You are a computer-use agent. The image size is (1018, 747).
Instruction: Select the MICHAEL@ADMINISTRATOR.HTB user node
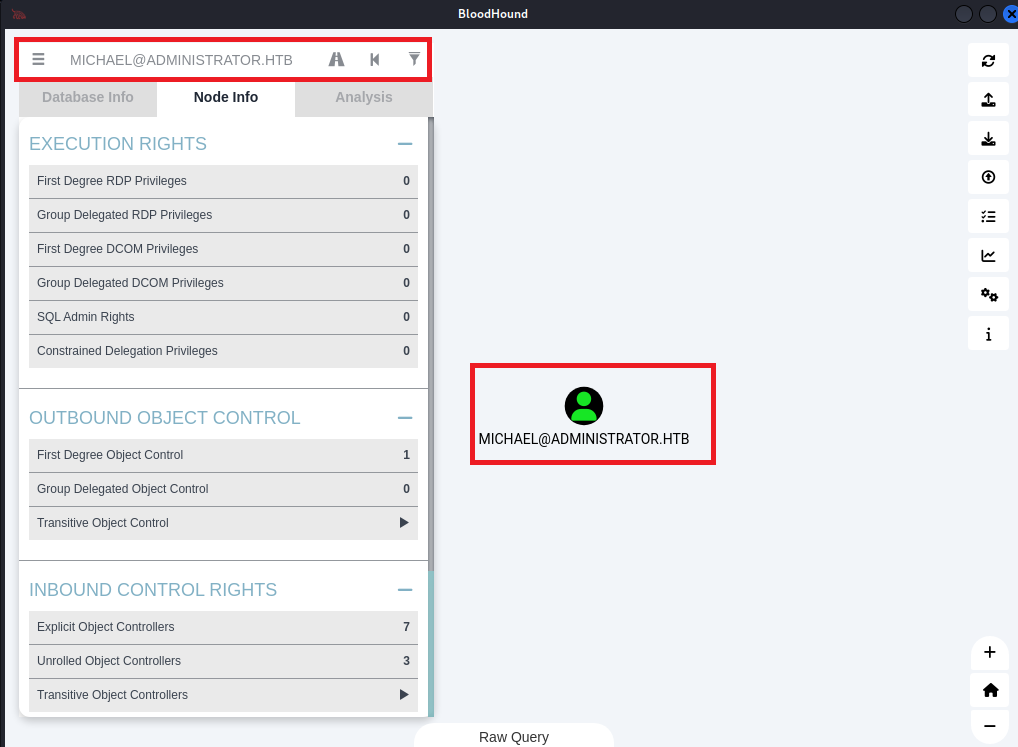(x=584, y=405)
